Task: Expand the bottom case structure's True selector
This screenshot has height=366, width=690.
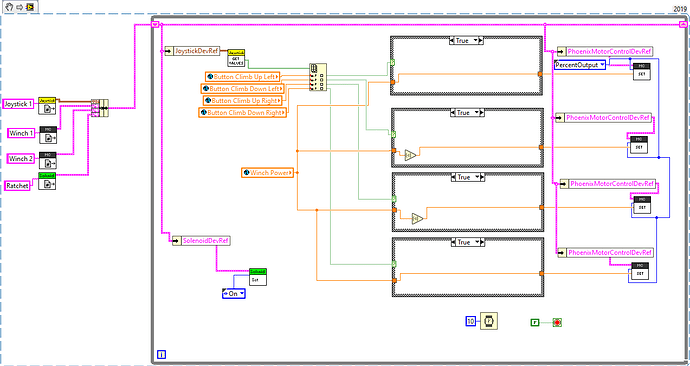Action: click(x=467, y=242)
